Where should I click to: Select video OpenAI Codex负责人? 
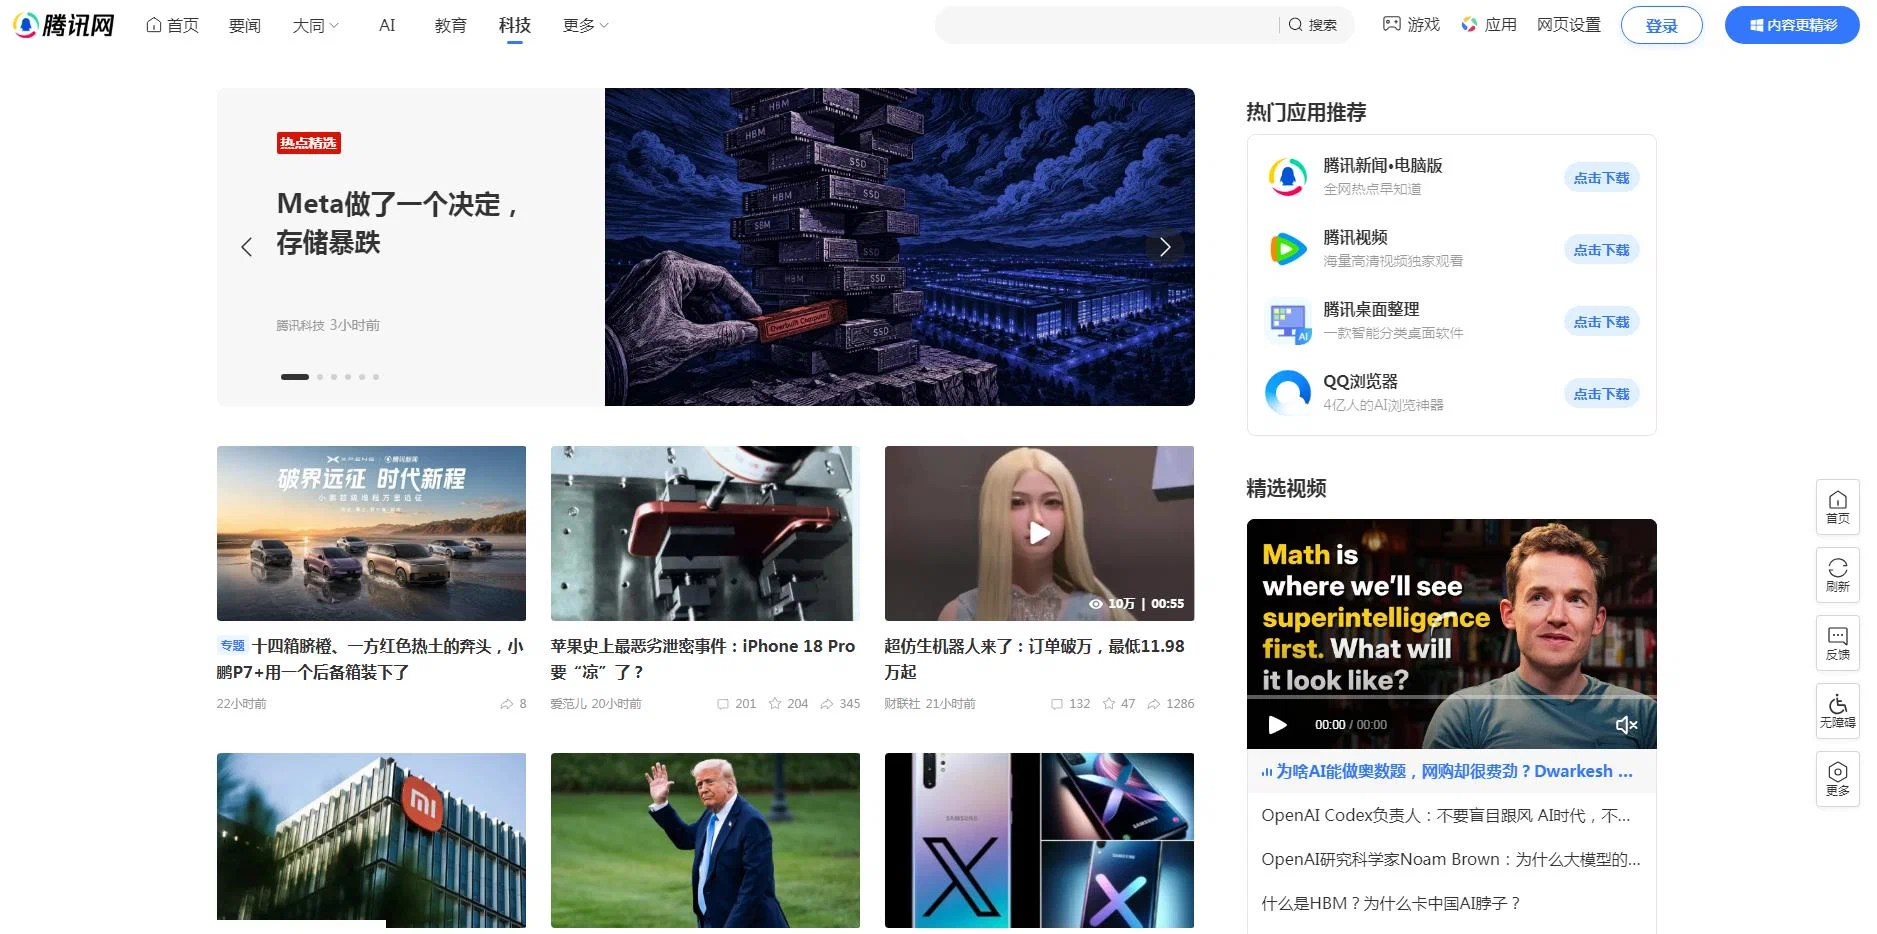pyautogui.click(x=1446, y=815)
